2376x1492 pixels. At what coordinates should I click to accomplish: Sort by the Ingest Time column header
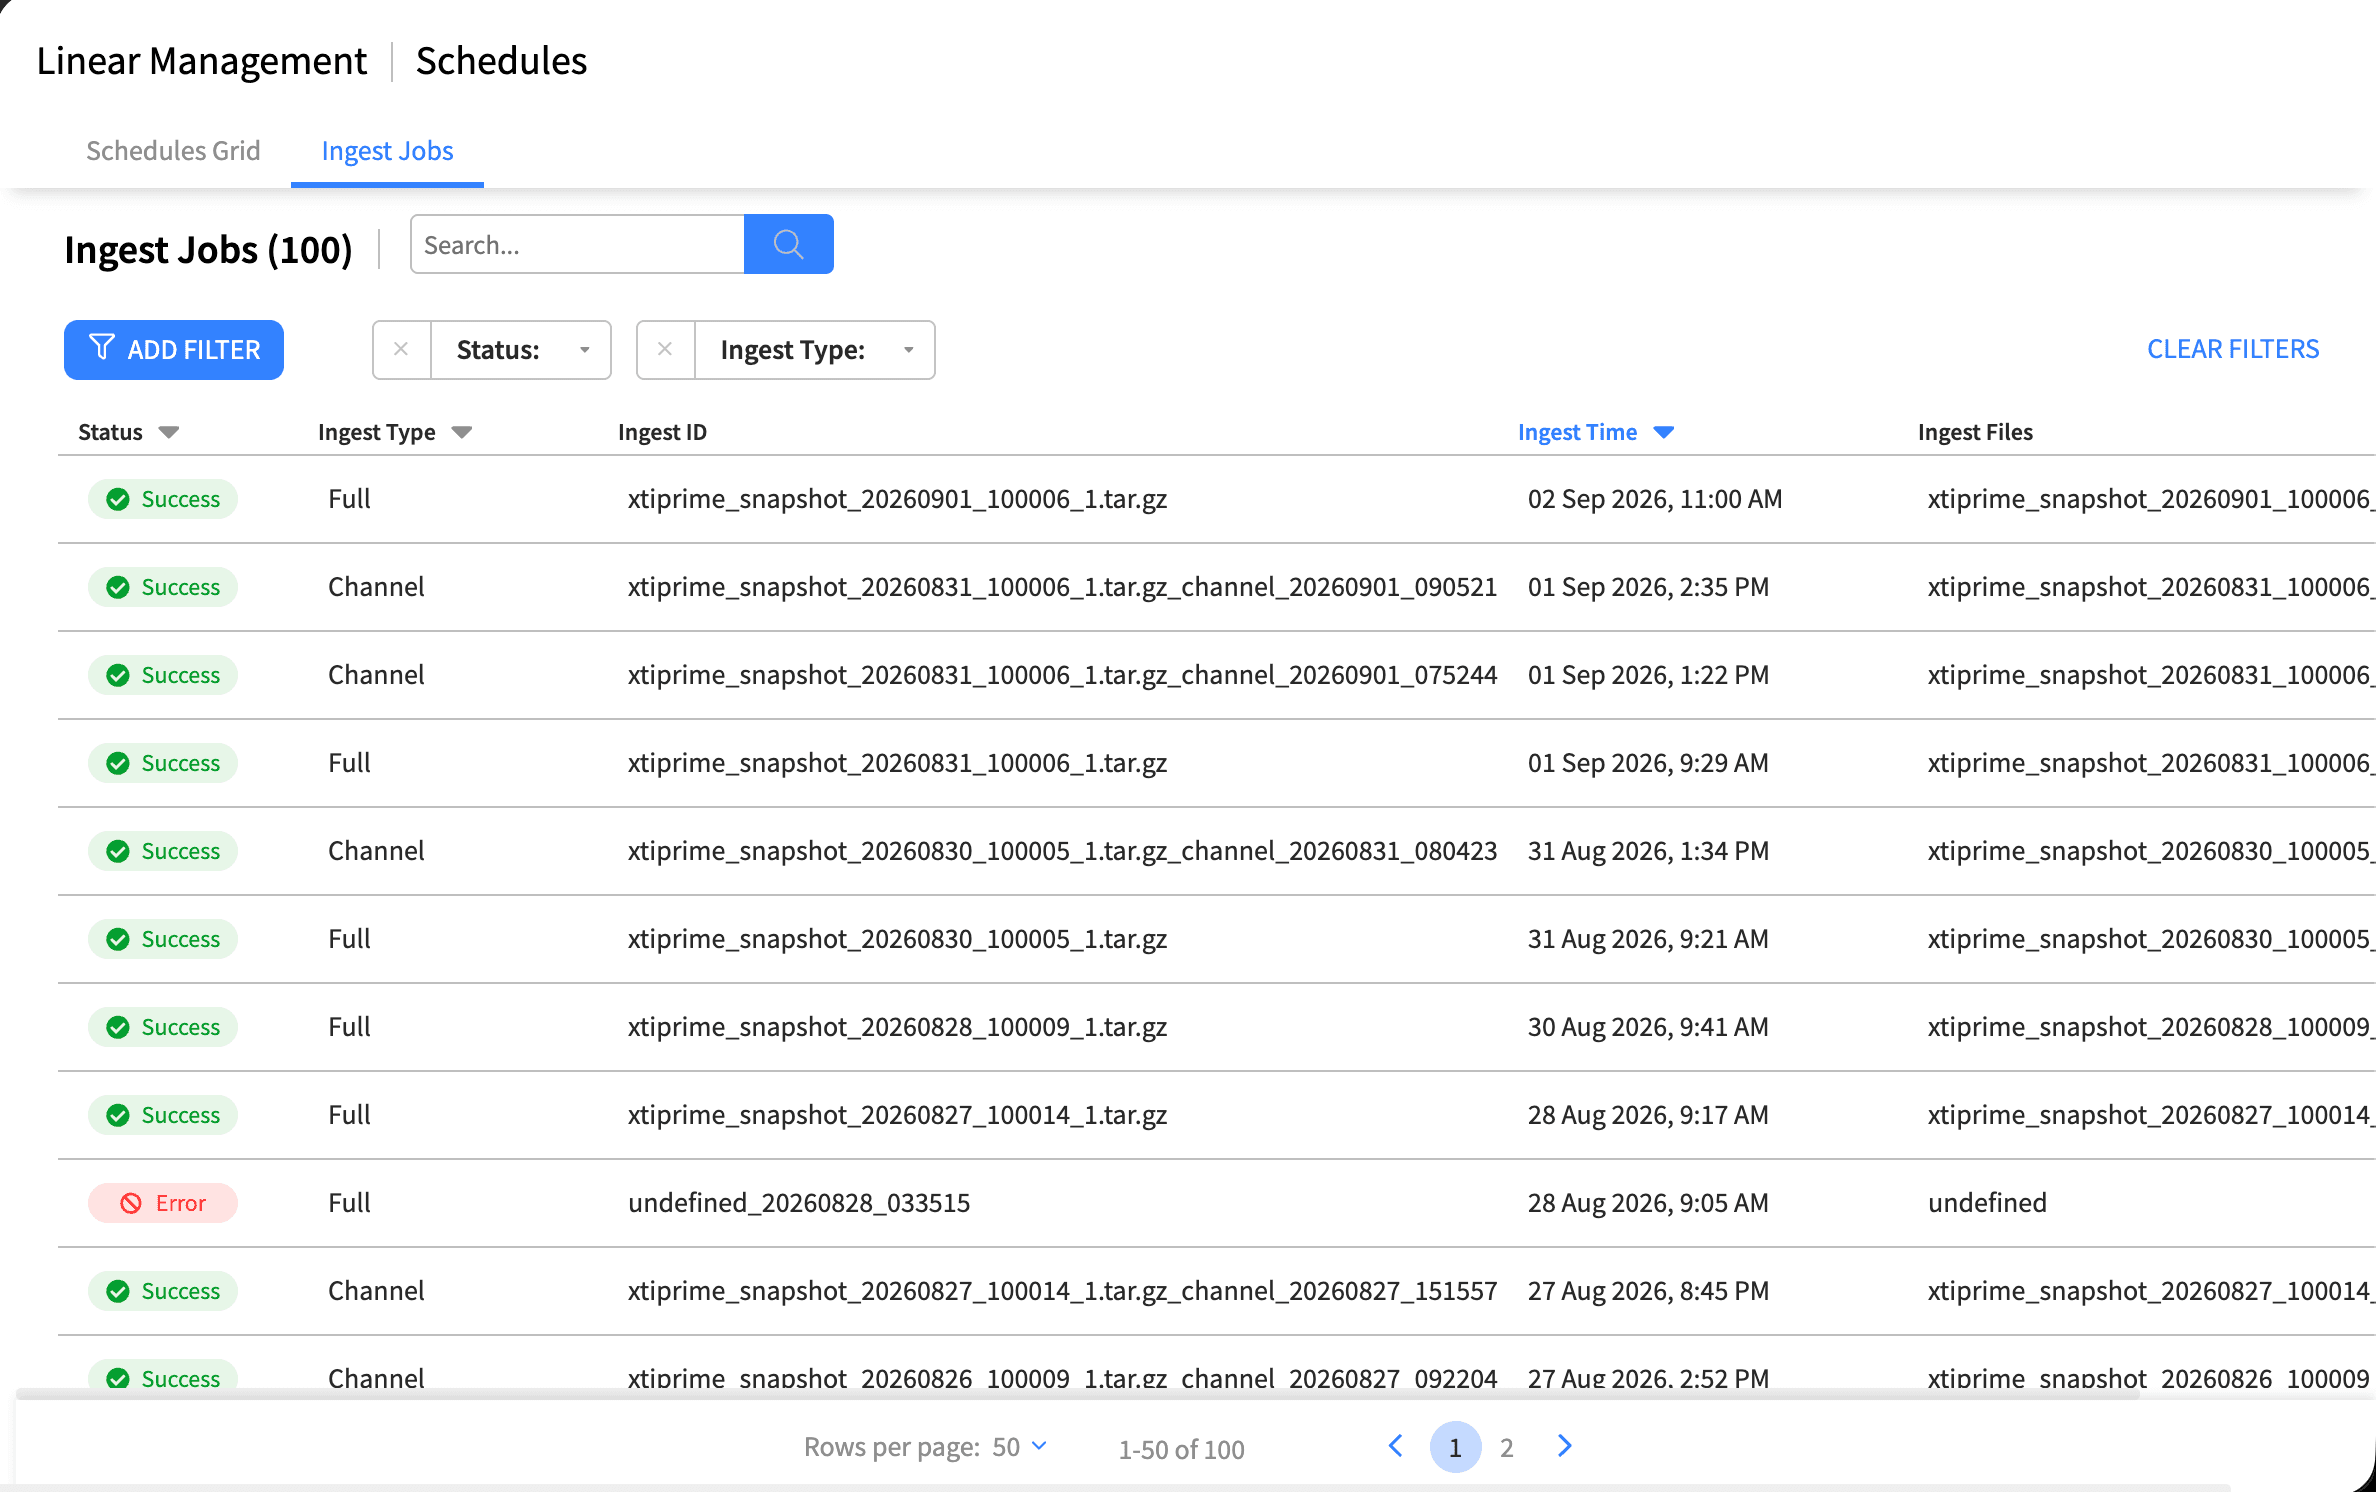pos(1577,432)
